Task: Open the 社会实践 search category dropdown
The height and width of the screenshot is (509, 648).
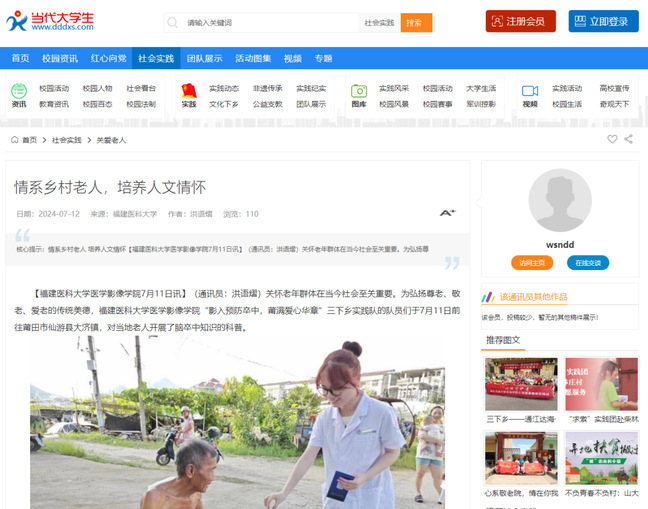Action: pyautogui.click(x=379, y=22)
